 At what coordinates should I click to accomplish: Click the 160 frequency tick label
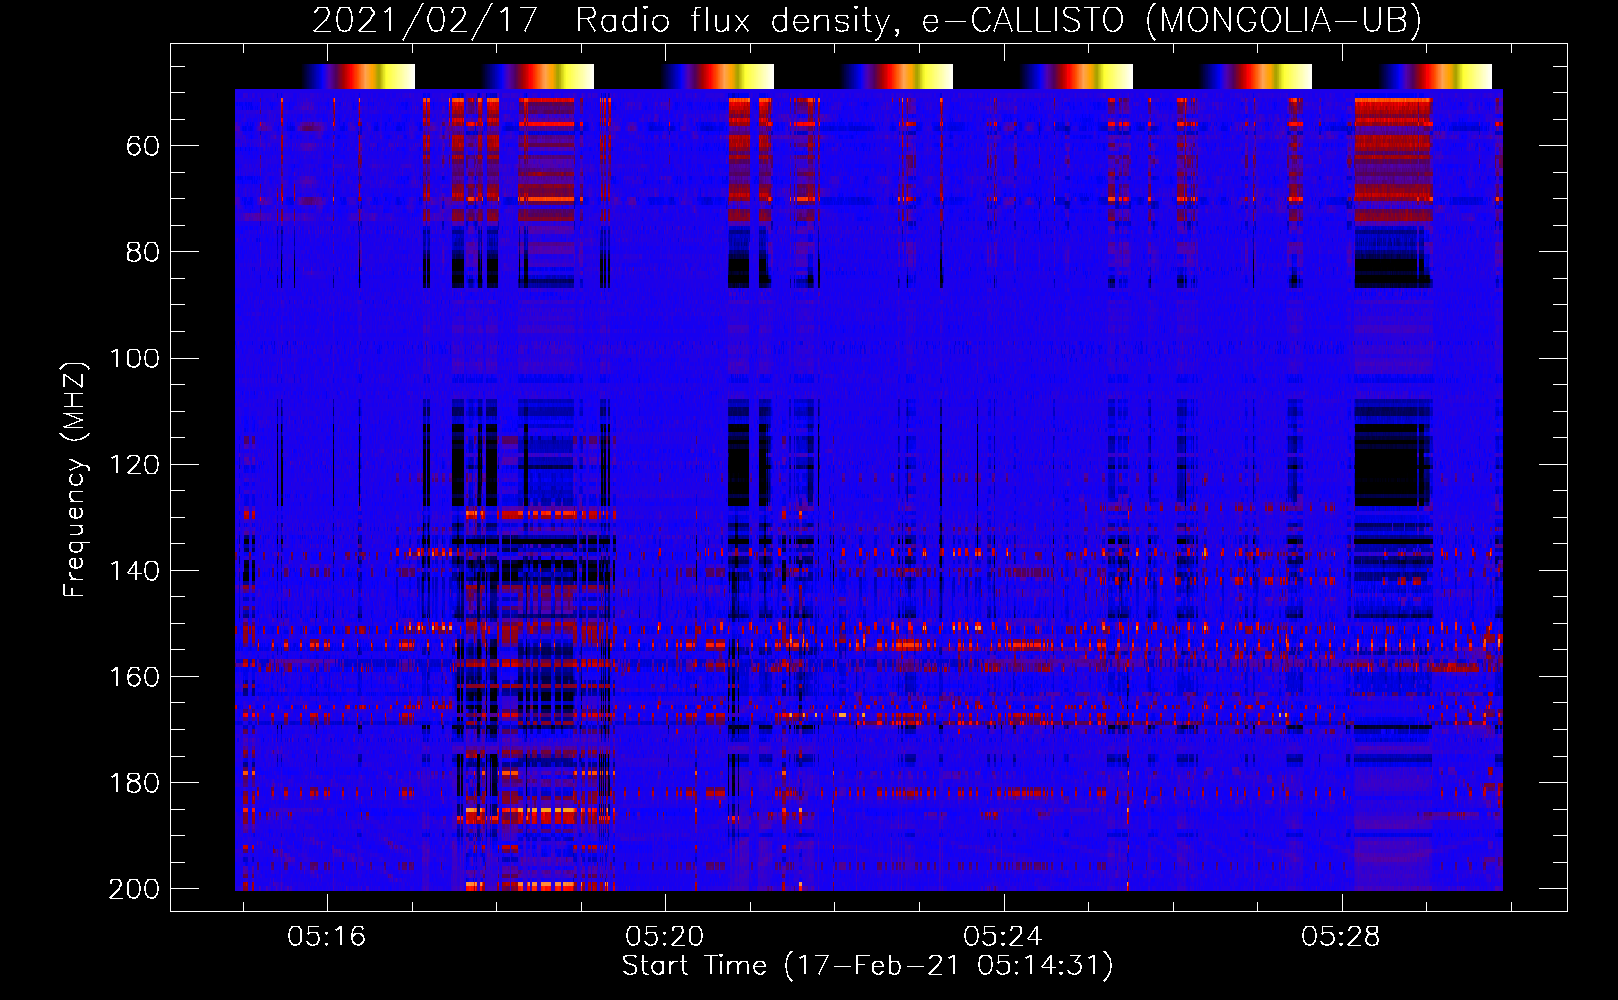pos(134,677)
